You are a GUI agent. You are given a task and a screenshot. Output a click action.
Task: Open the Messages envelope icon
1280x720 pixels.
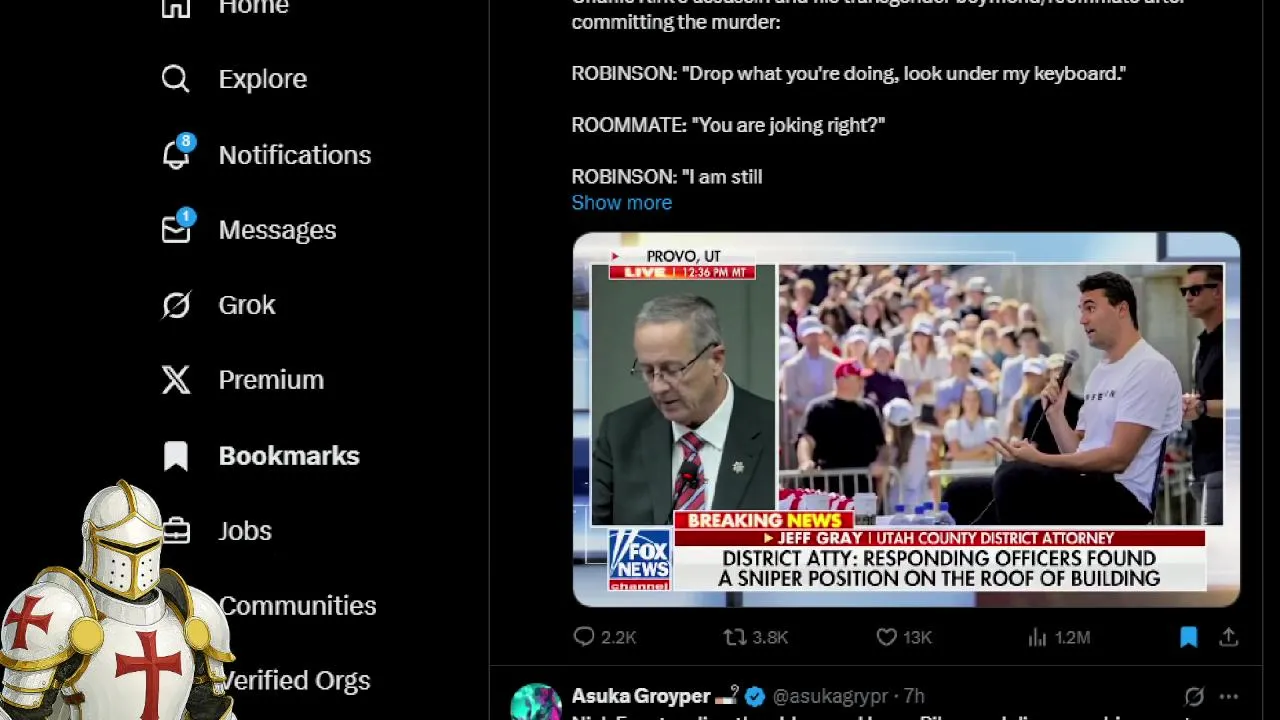pyautogui.click(x=176, y=228)
